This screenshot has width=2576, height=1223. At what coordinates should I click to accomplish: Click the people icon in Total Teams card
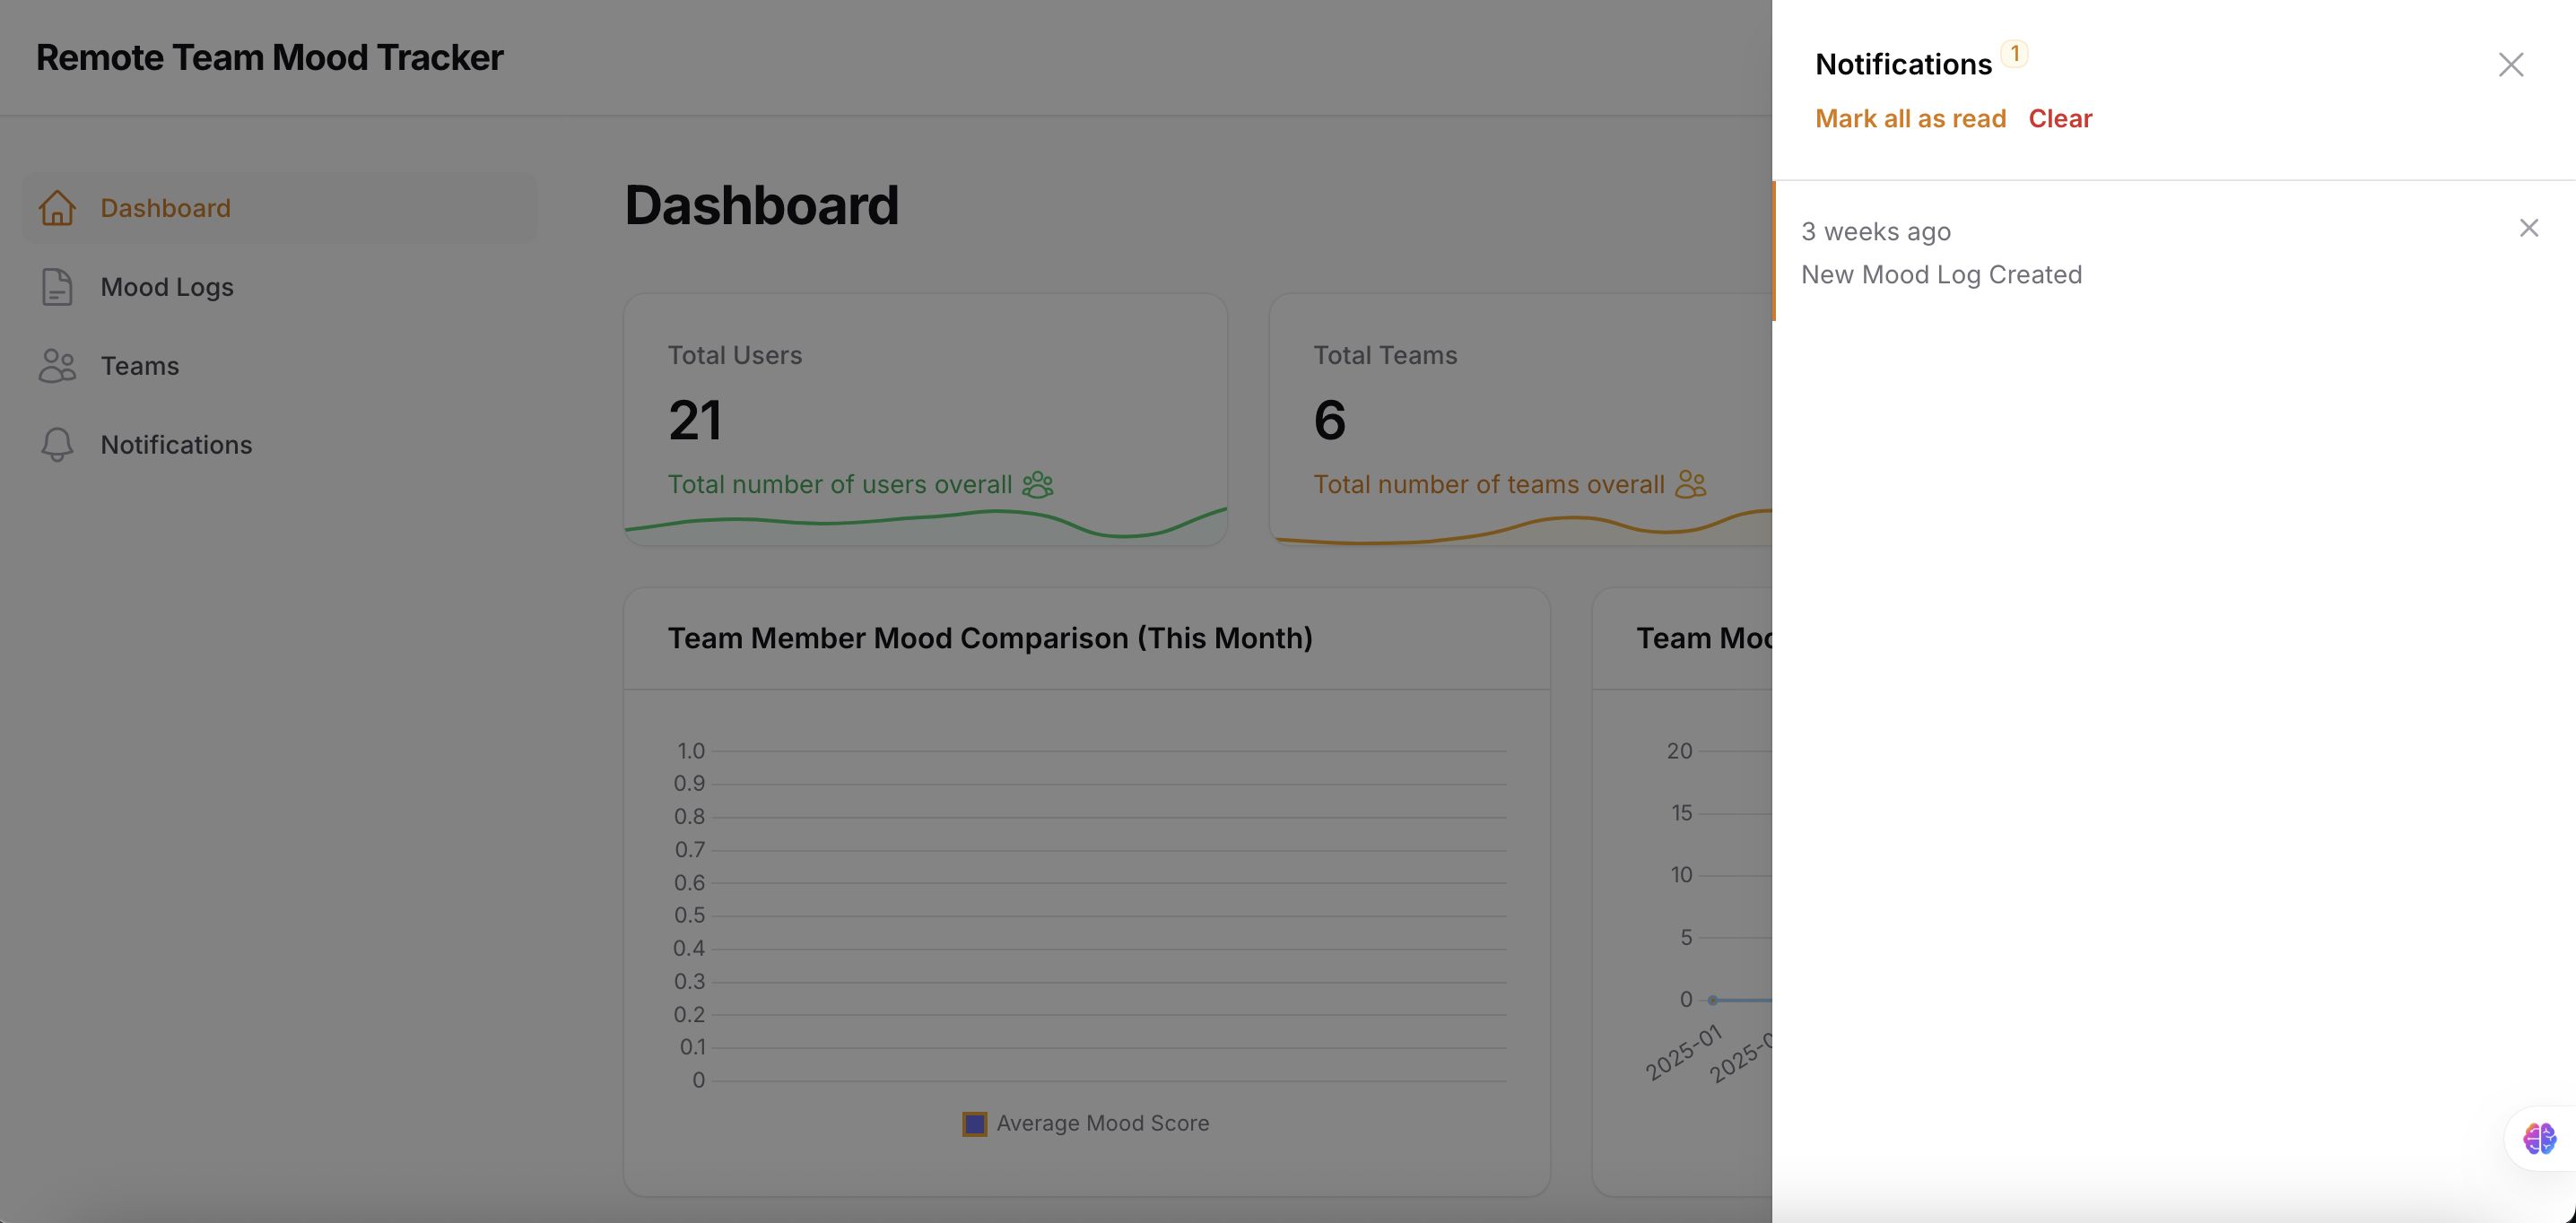coord(1690,485)
